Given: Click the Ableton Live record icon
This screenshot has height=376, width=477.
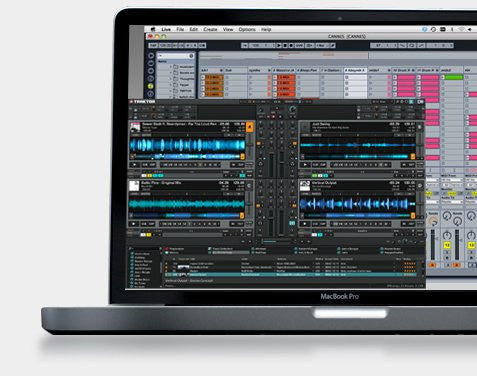Looking at the screenshot, I should (x=291, y=45).
